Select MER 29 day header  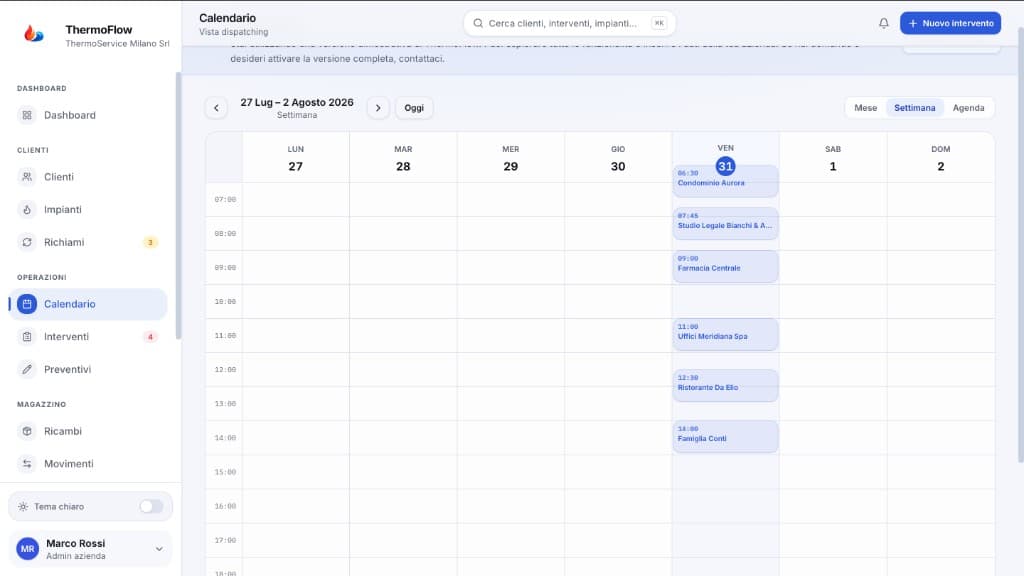(x=511, y=158)
